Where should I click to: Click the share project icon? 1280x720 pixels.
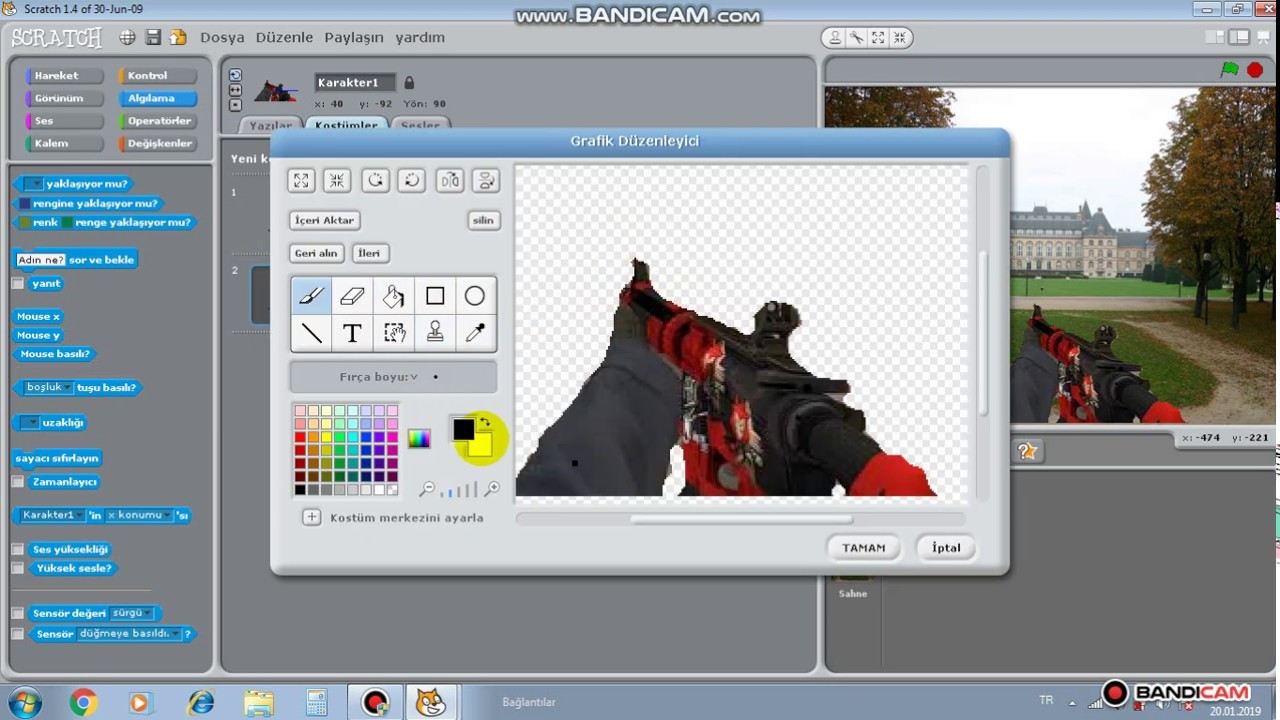tap(178, 37)
